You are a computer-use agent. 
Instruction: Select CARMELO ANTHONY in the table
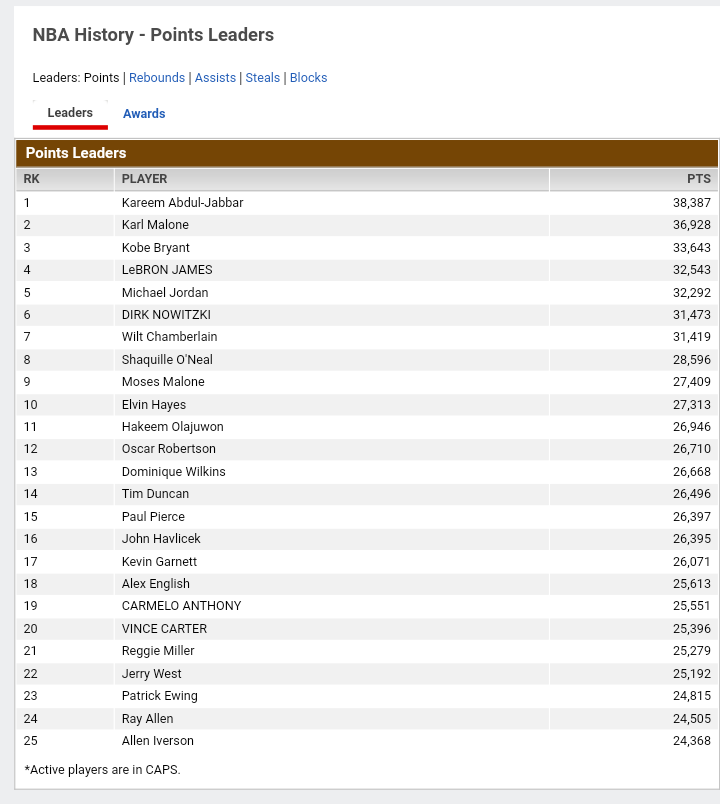coord(181,606)
